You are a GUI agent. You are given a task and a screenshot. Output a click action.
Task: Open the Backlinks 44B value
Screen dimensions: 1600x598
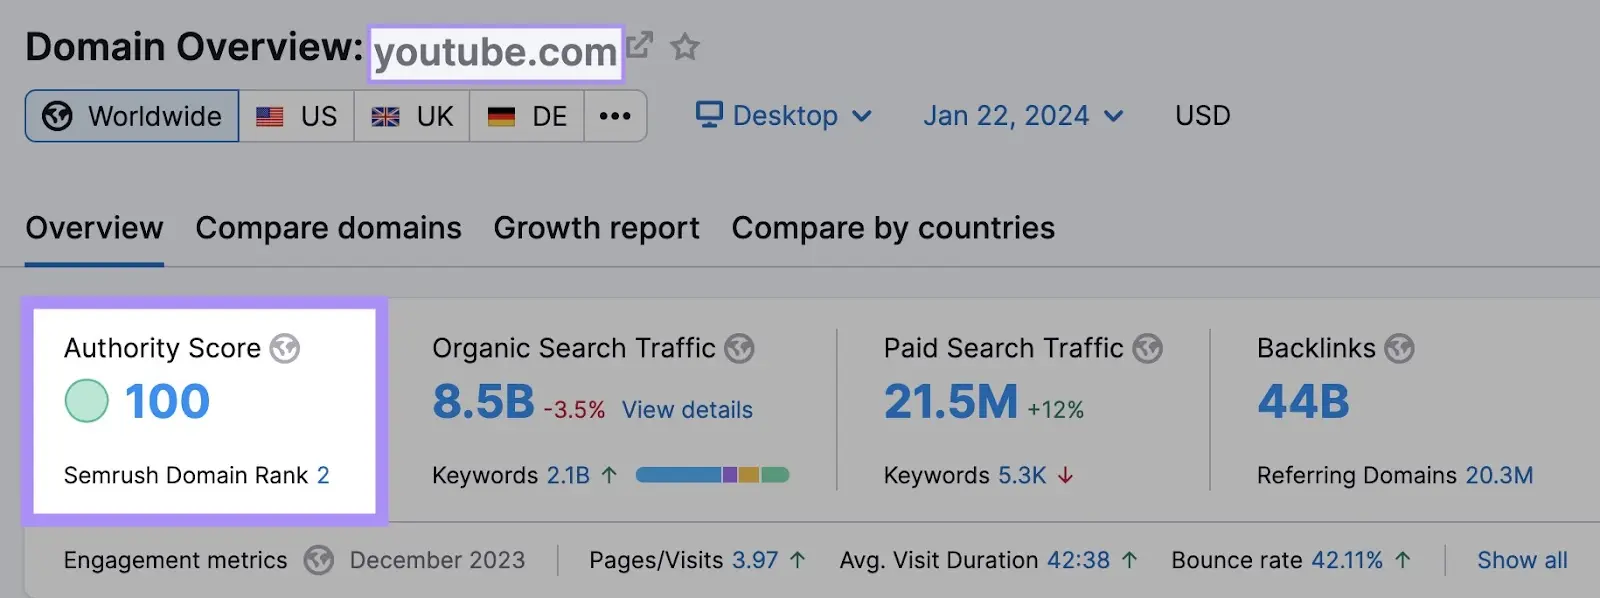click(x=1303, y=401)
